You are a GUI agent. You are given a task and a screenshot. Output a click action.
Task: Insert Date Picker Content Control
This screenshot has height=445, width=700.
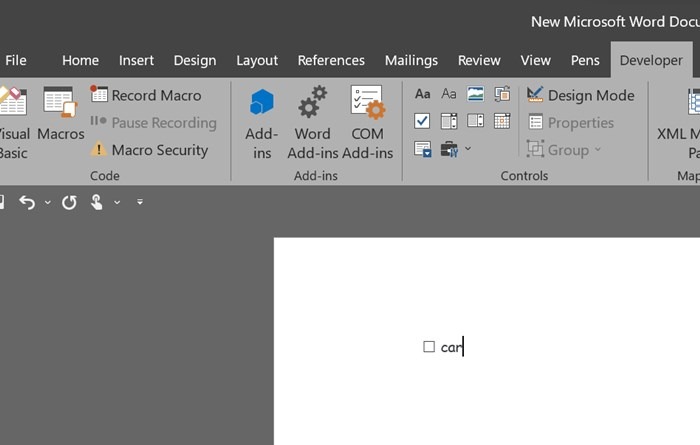tap(502, 121)
